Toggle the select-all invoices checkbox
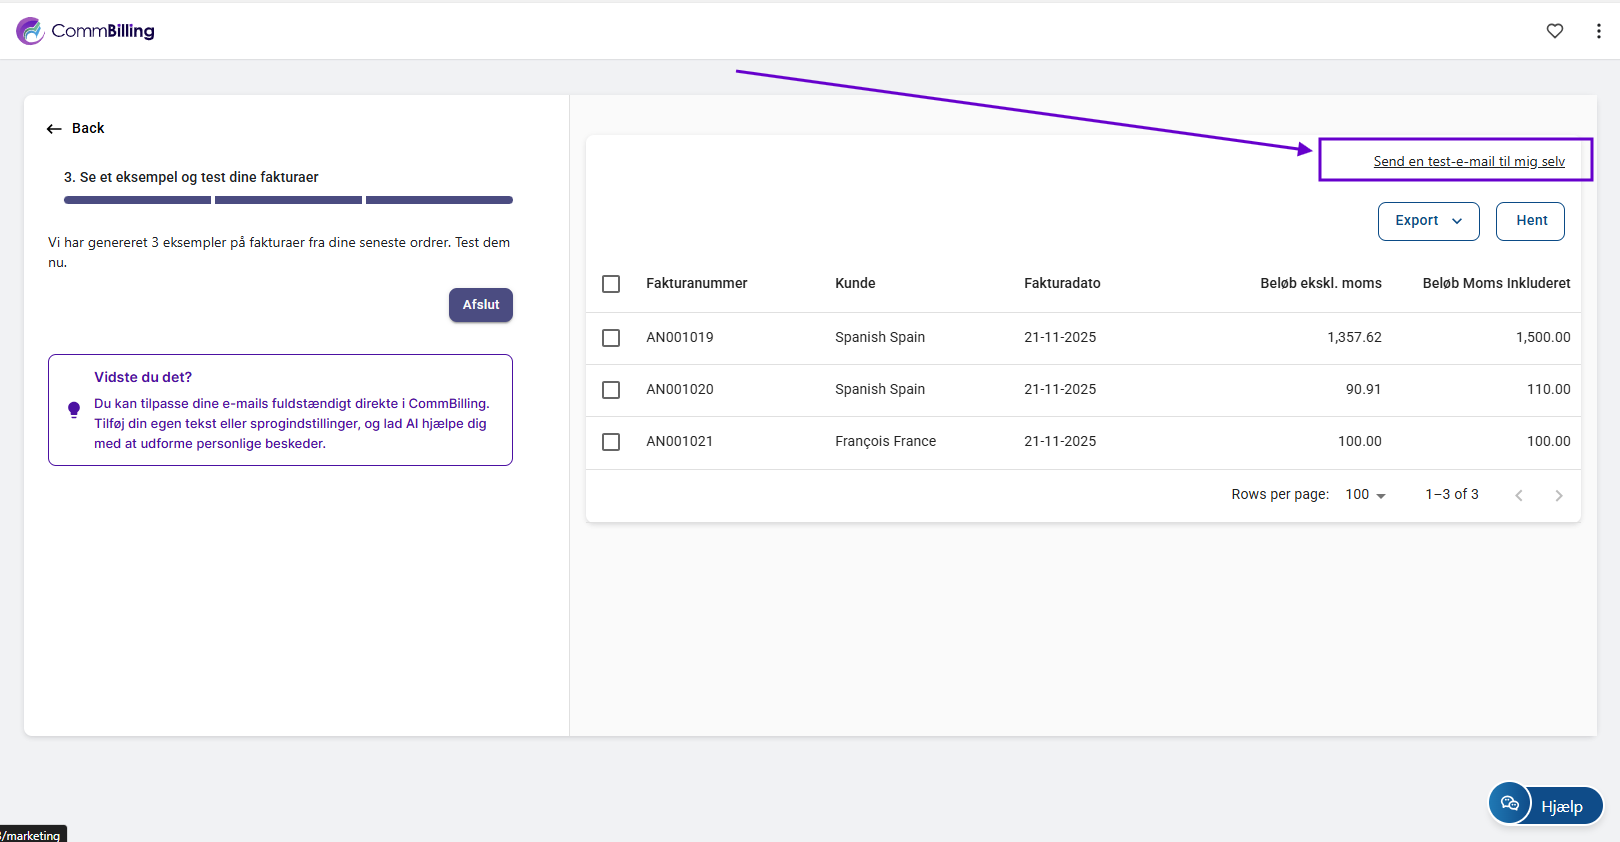1620x842 pixels. pyautogui.click(x=611, y=284)
